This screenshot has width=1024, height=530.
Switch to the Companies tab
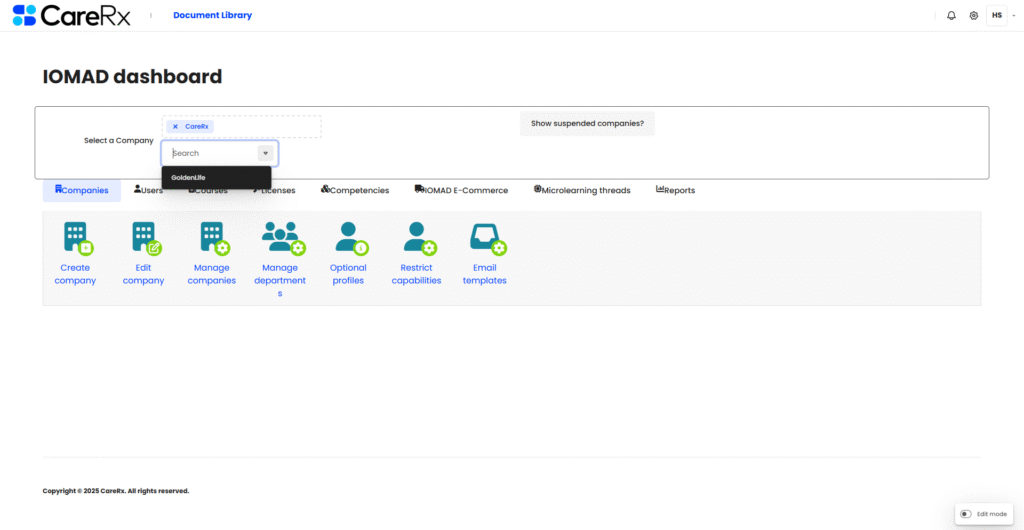point(82,191)
